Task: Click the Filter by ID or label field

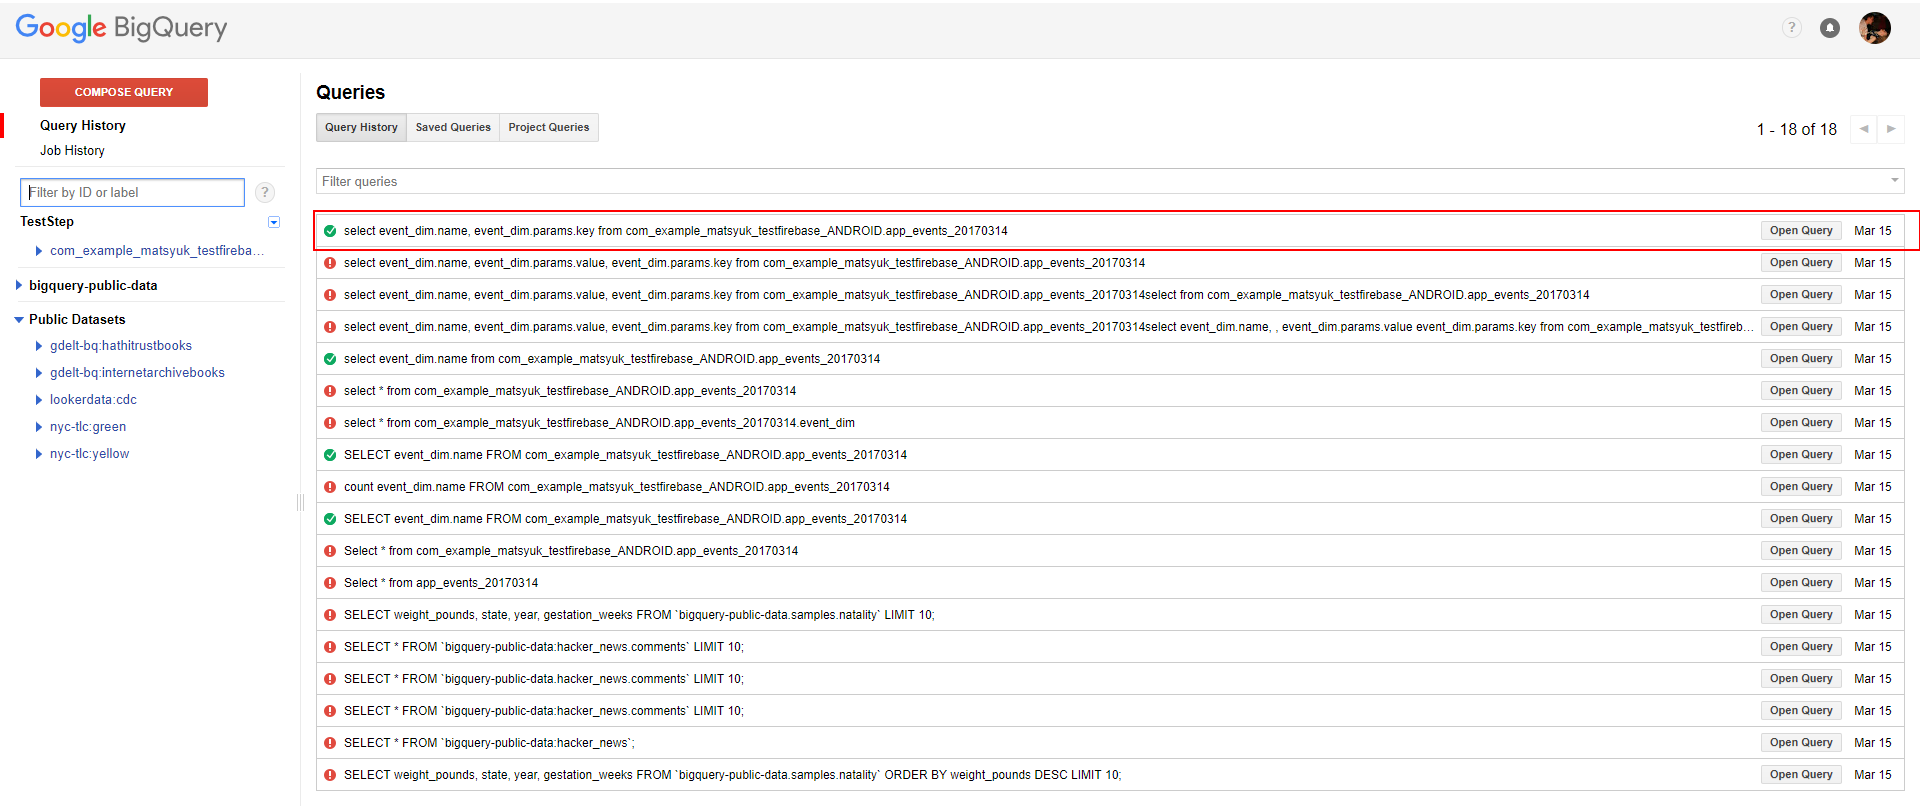Action: 132,192
